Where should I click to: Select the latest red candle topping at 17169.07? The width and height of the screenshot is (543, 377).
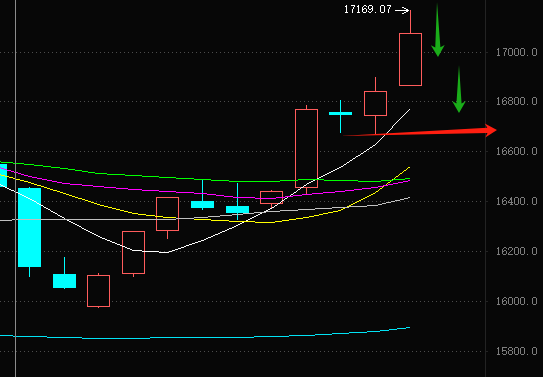(x=410, y=59)
